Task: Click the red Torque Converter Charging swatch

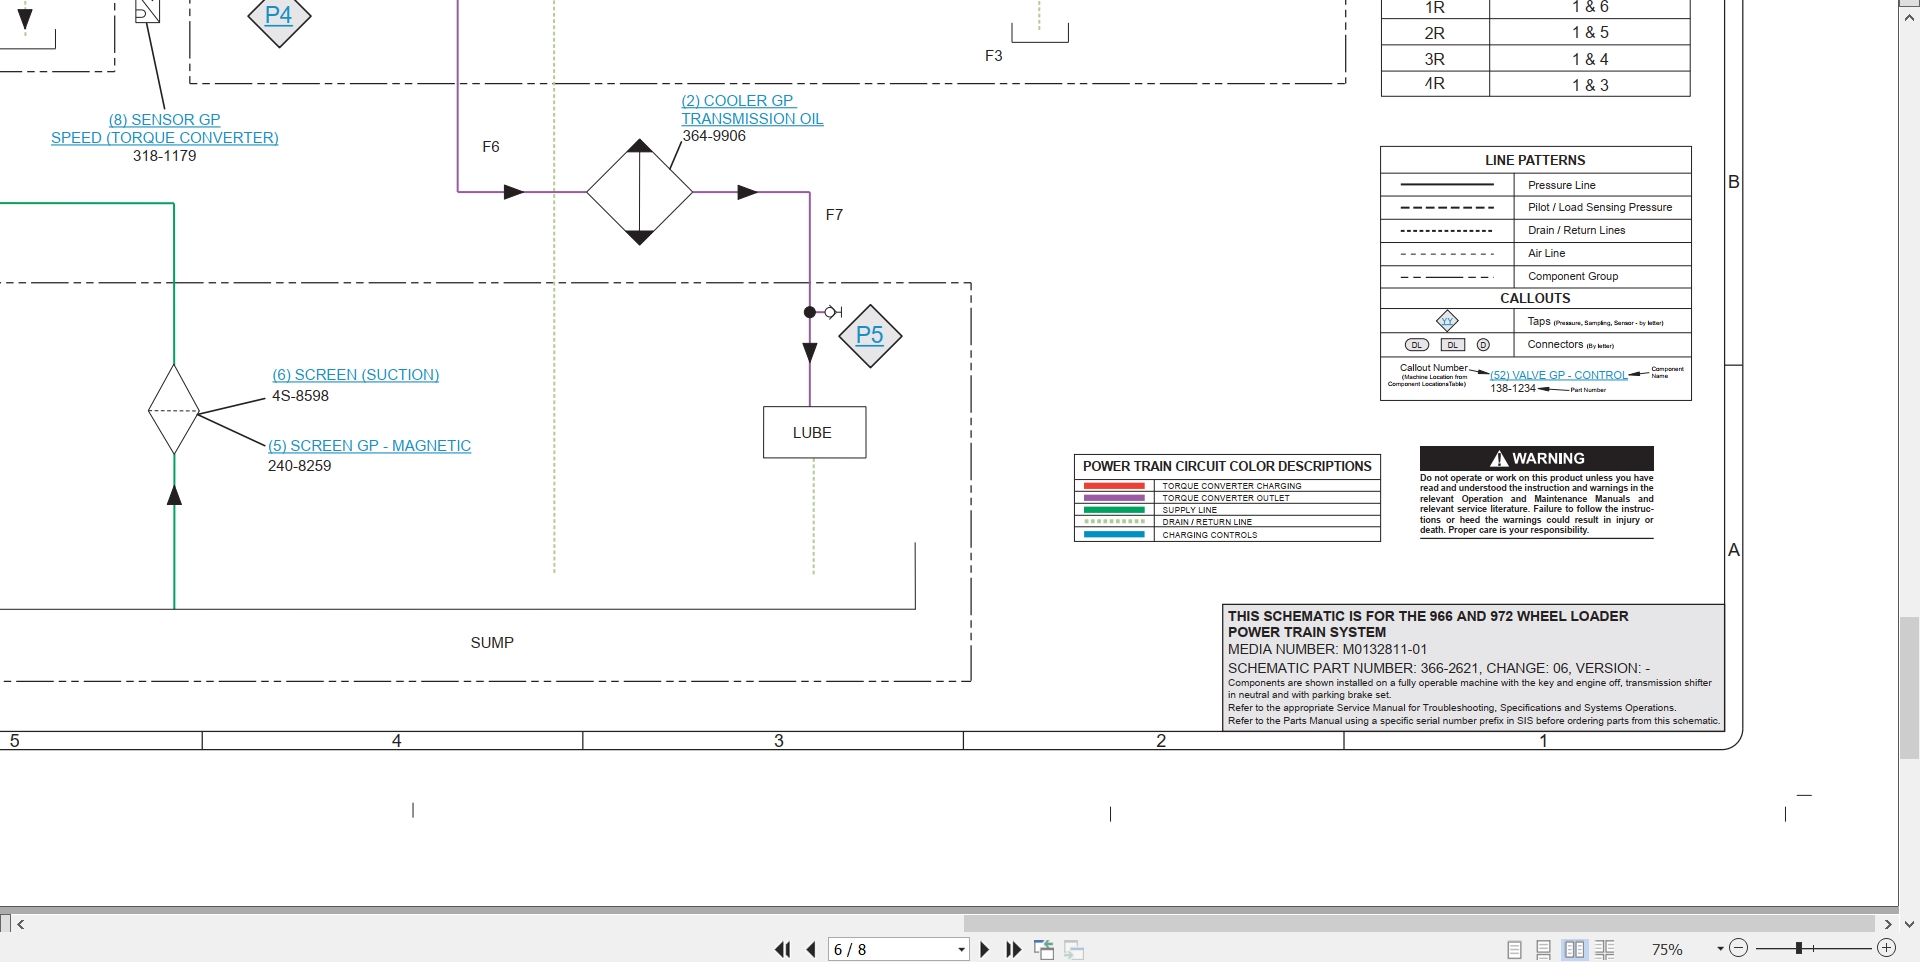Action: click(1114, 486)
